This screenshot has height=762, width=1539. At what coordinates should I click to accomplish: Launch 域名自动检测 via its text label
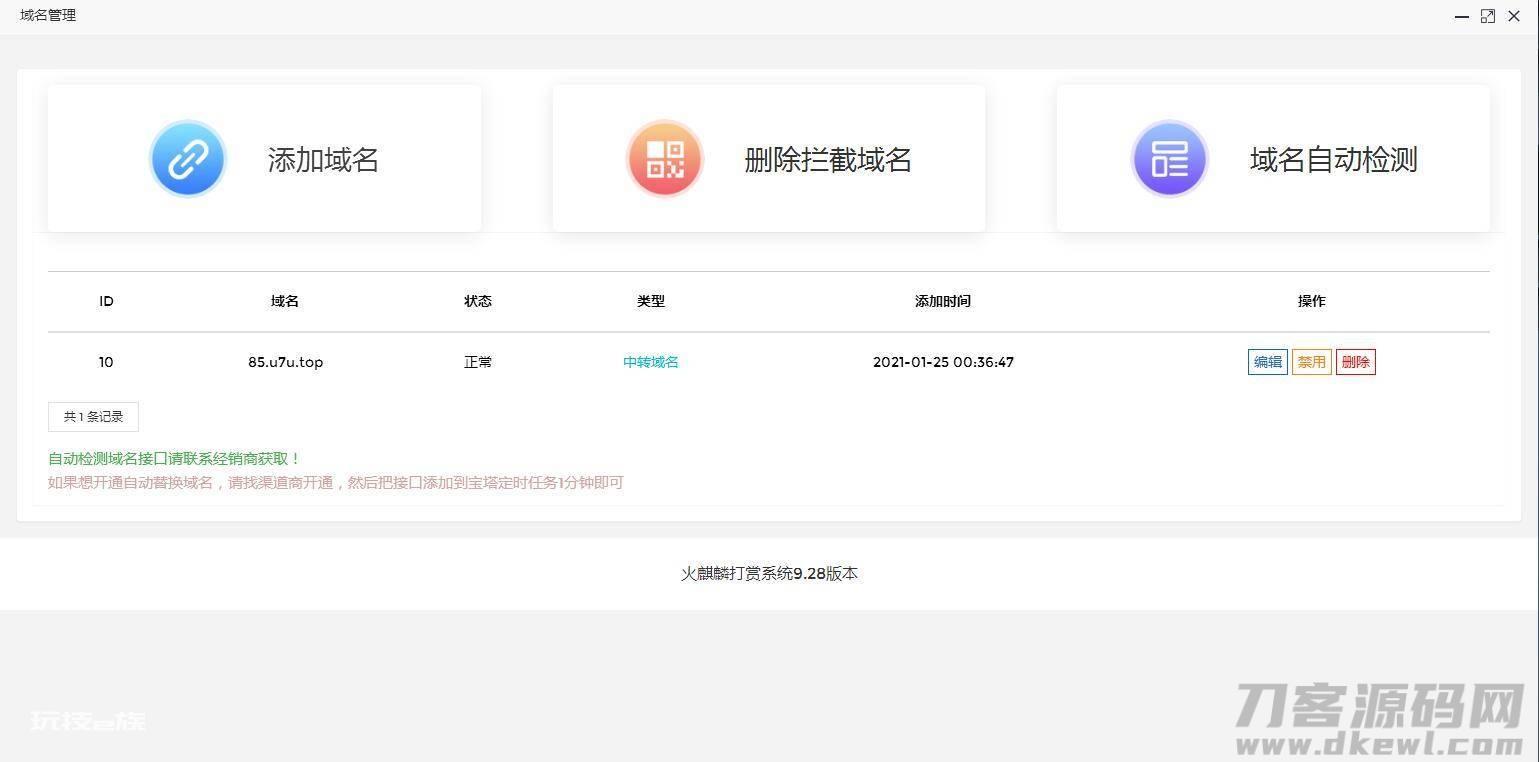(x=1333, y=160)
